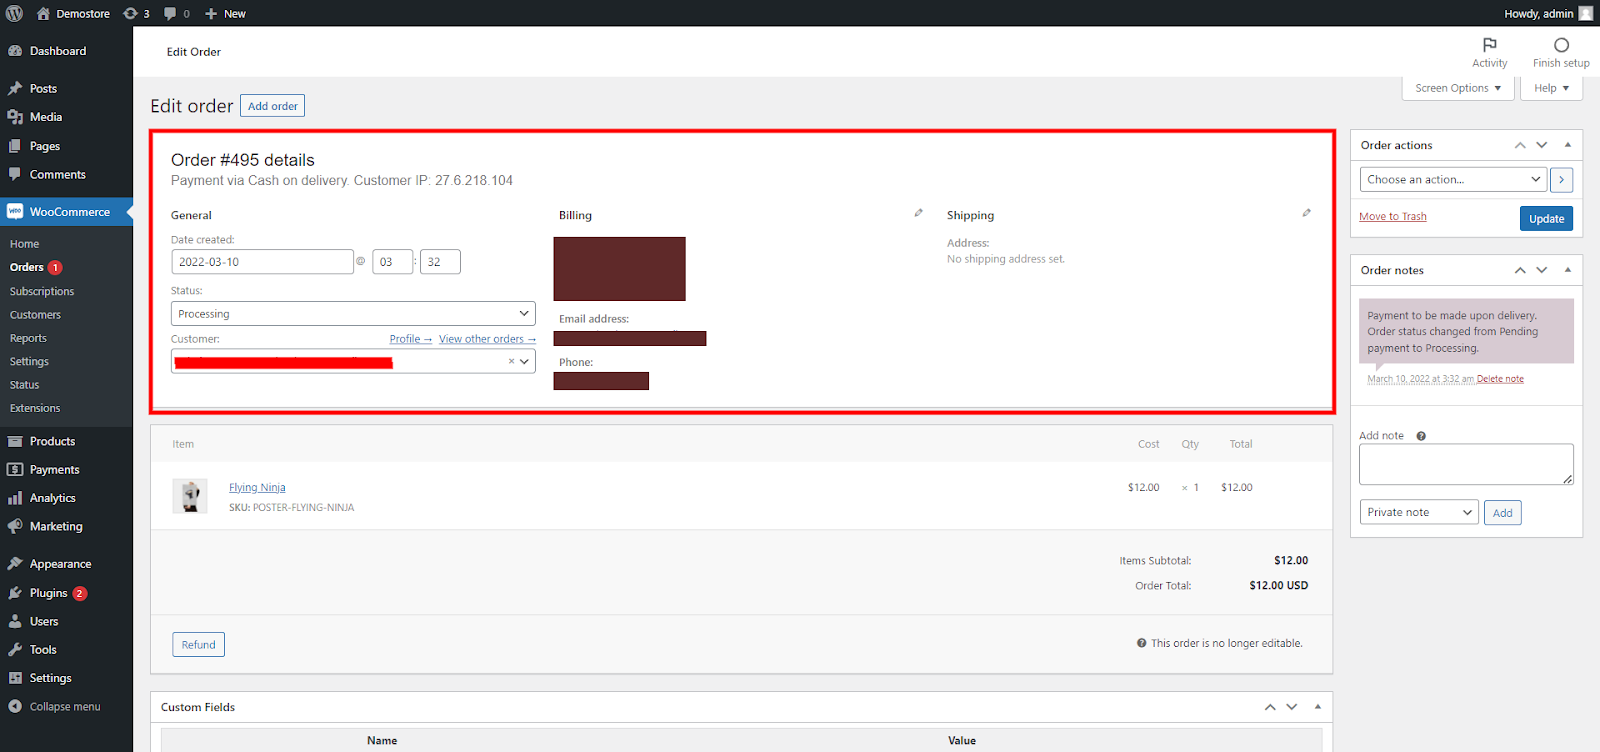Open the comments bubble icon in admin bar
This screenshot has height=752, width=1600.
pos(176,13)
